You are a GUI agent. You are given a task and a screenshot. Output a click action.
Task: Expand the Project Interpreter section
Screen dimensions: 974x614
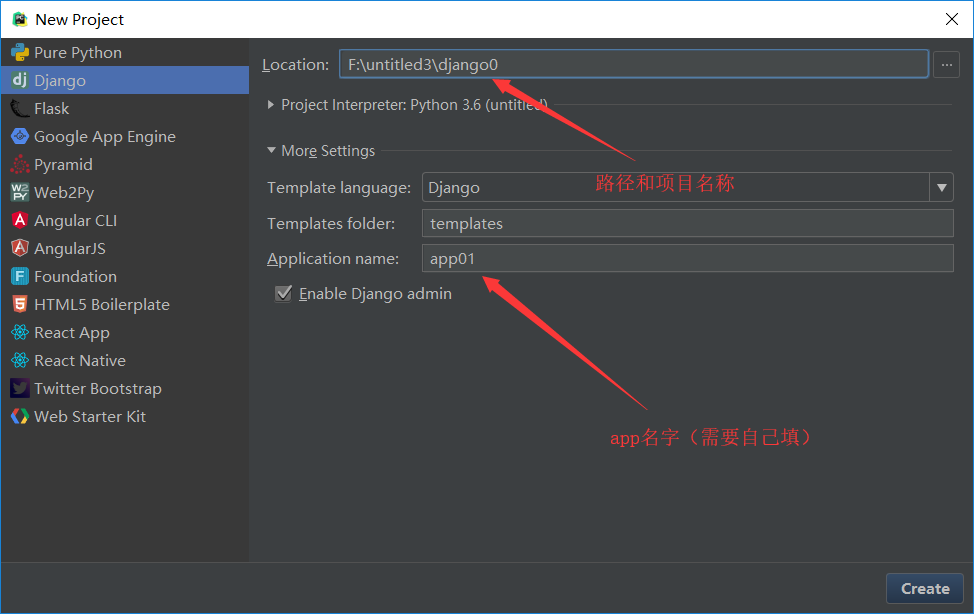pos(270,105)
